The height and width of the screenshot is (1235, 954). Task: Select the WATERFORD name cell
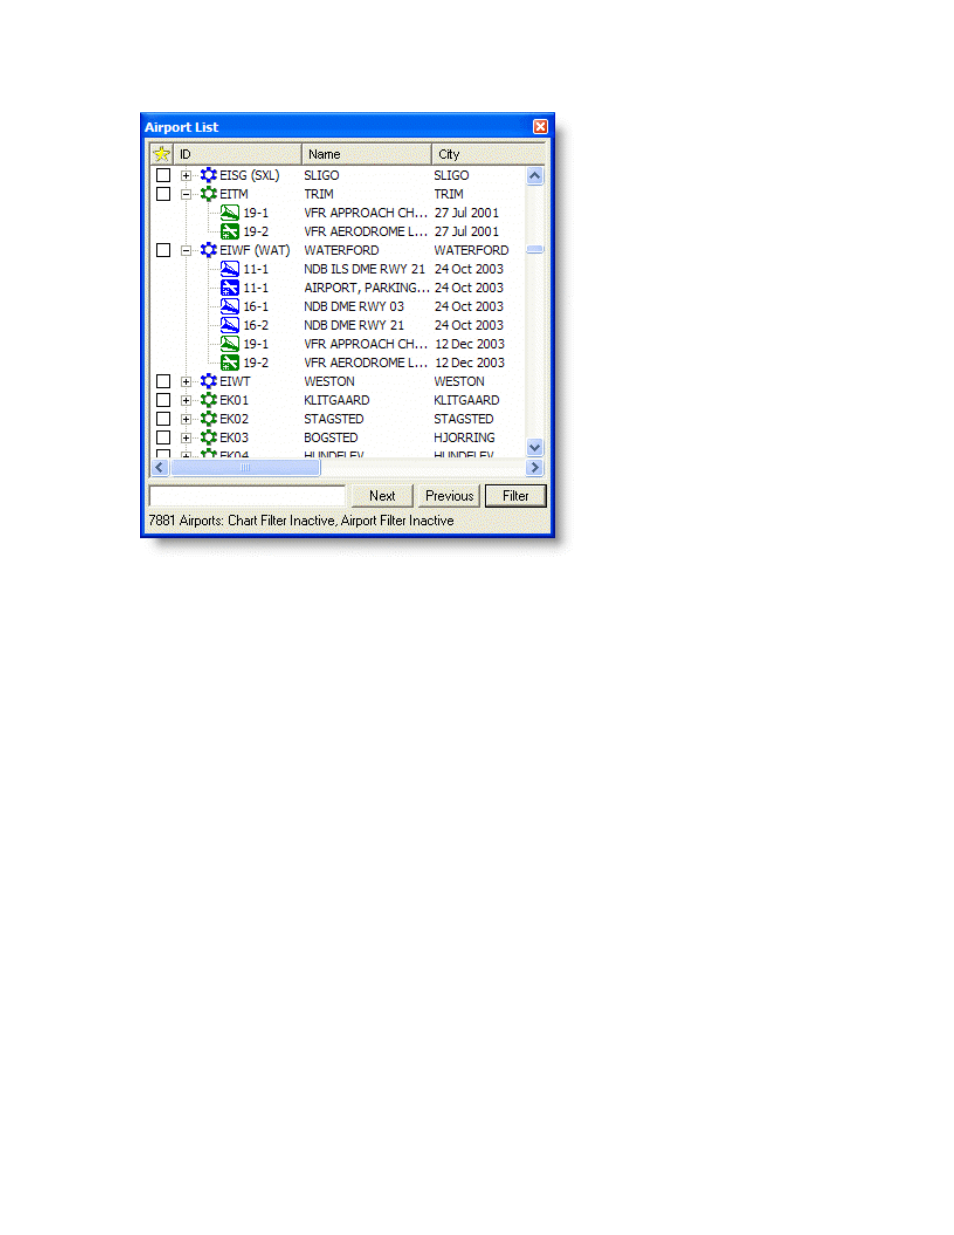[341, 250]
